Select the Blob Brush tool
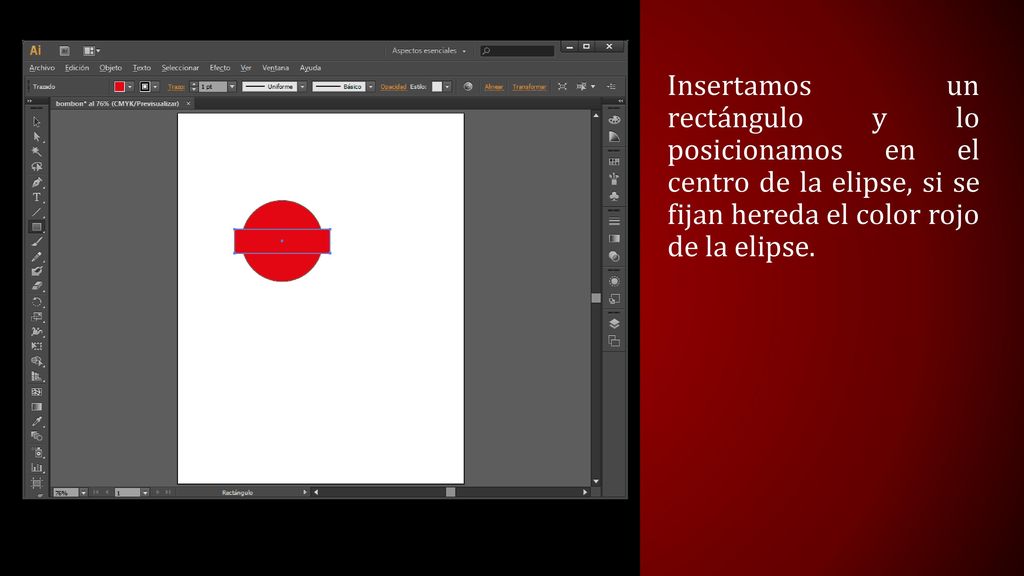 [x=37, y=271]
